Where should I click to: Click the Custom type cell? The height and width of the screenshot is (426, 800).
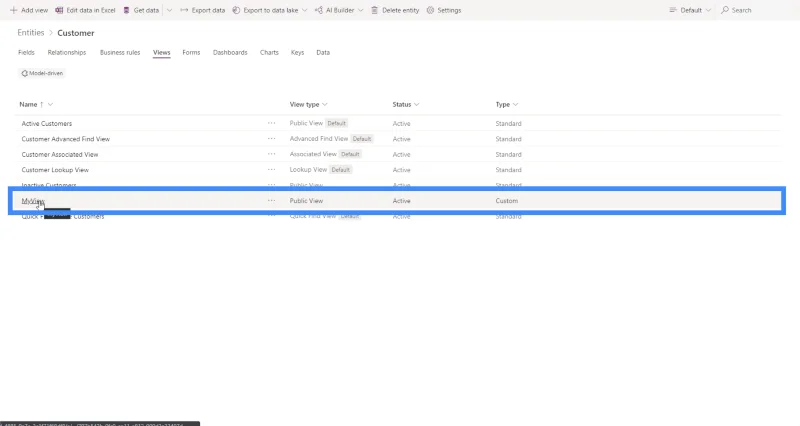pos(507,201)
